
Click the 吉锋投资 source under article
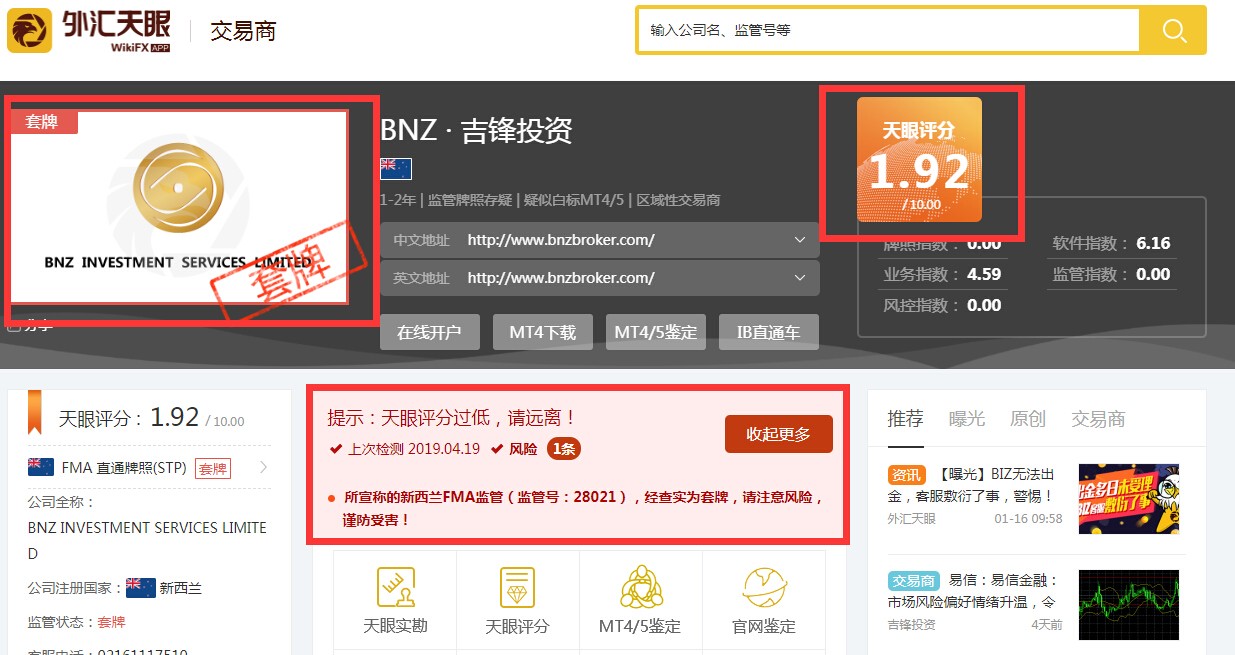(x=912, y=624)
